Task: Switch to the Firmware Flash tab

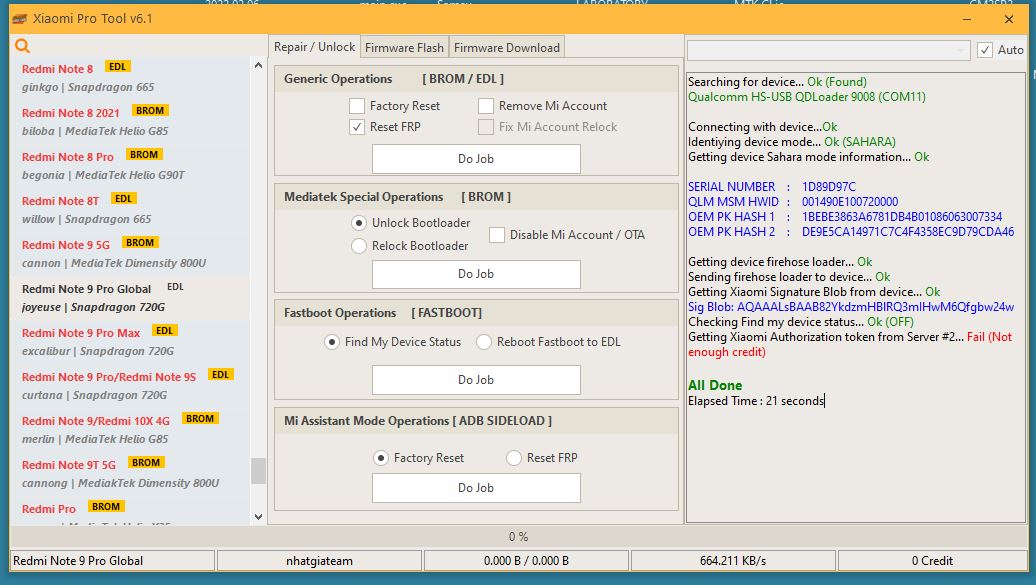Action: 404,47
